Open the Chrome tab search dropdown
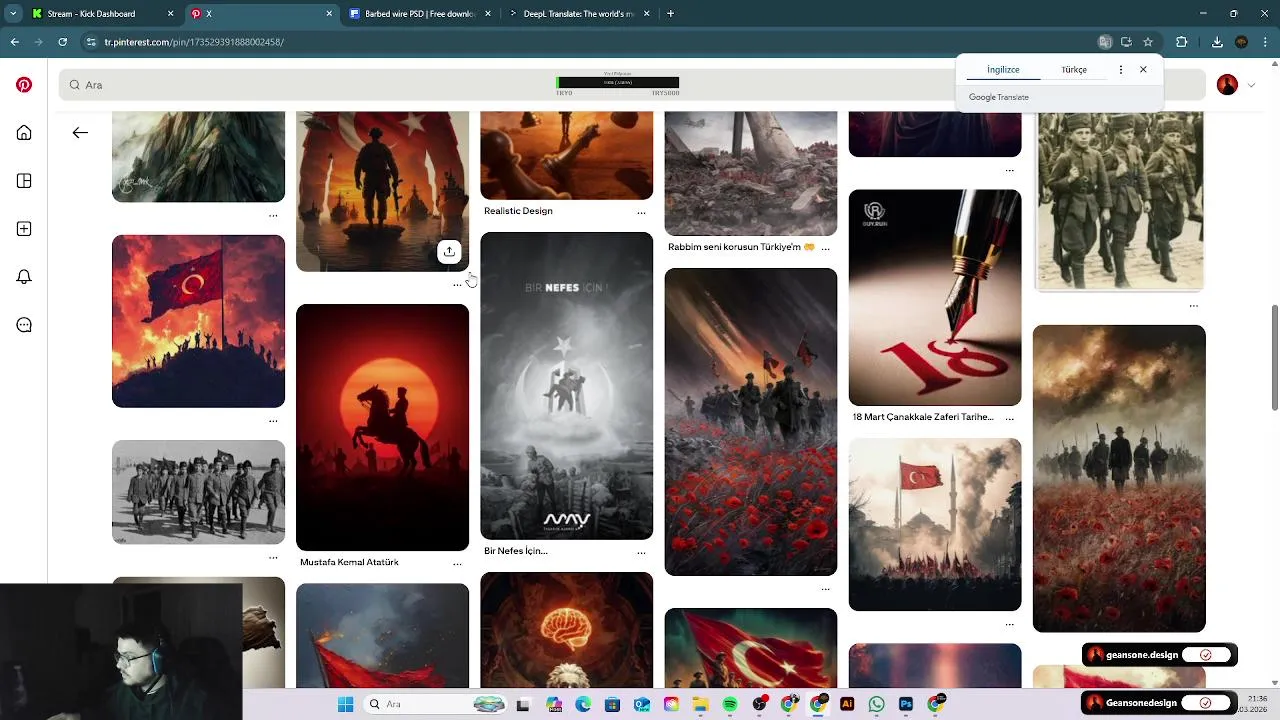This screenshot has width=1280, height=720. pos(12,14)
